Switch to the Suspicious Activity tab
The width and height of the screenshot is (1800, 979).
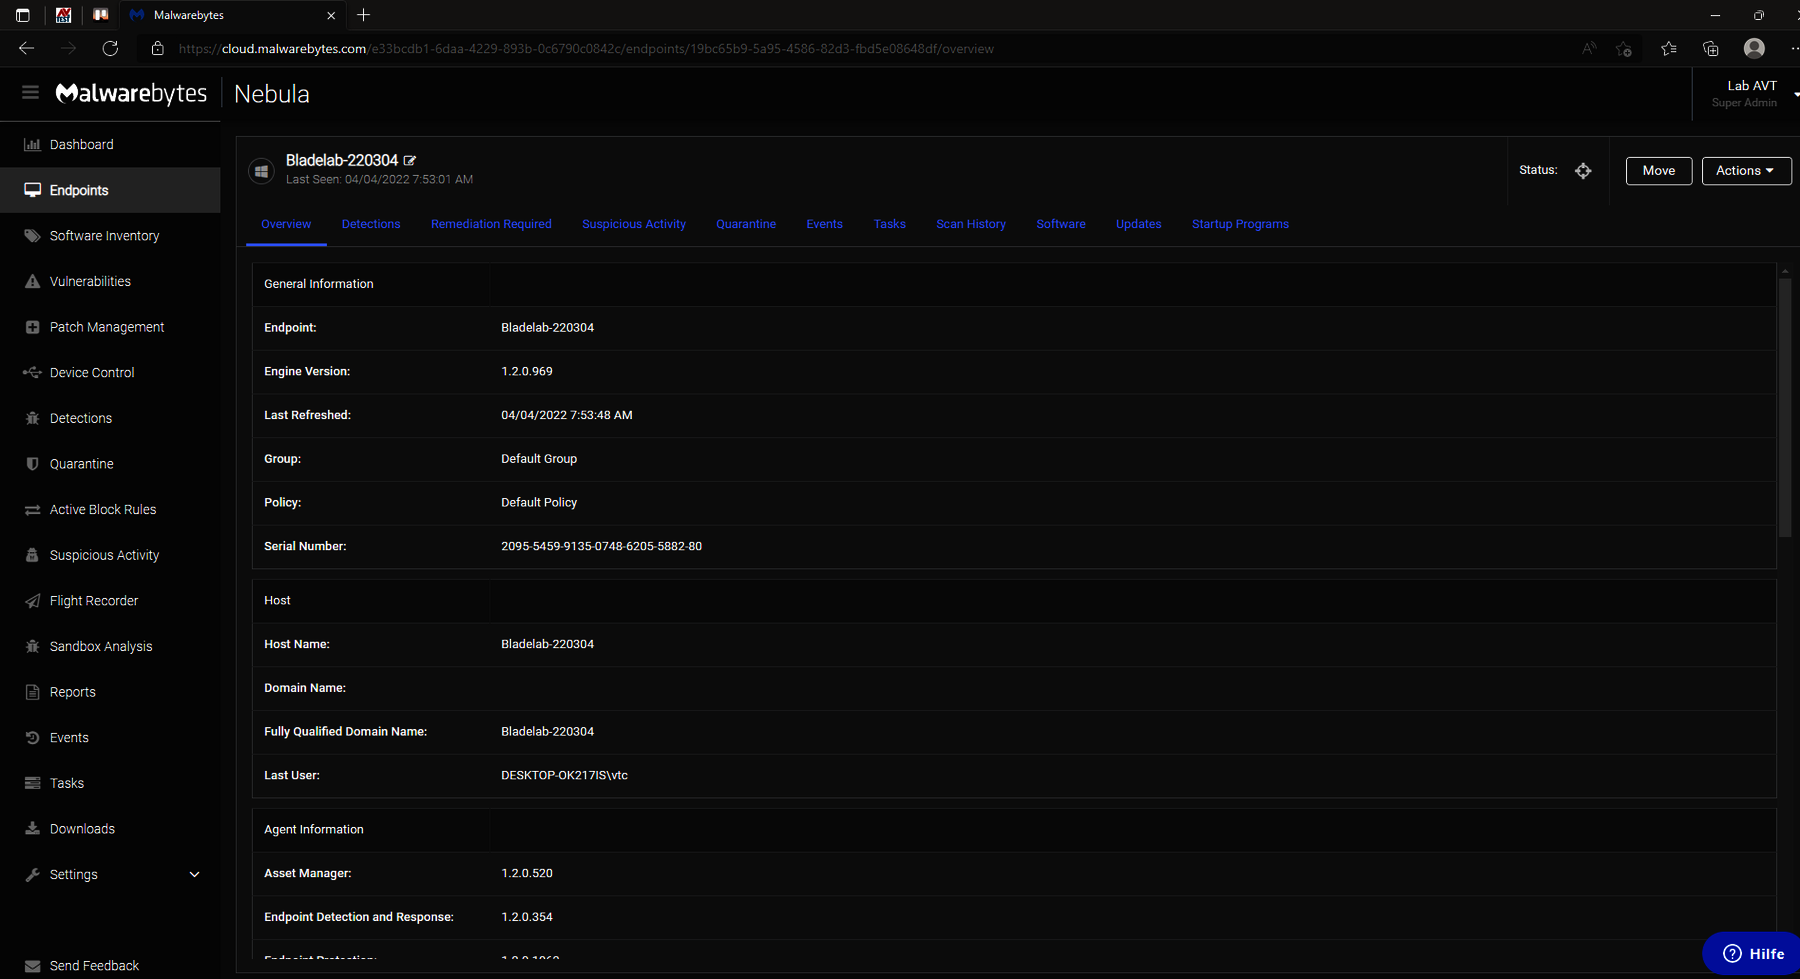click(x=634, y=224)
